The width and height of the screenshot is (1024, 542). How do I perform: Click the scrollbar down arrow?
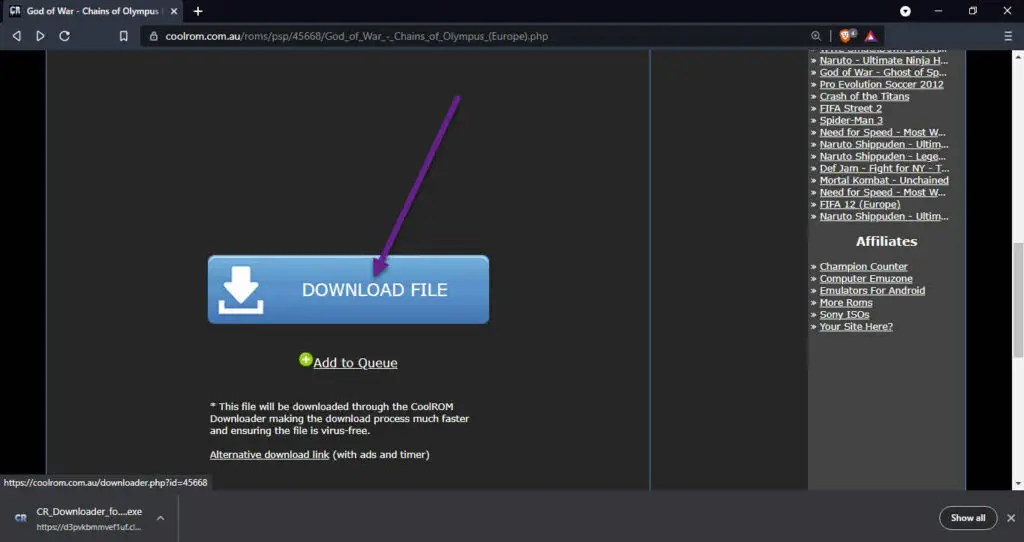(x=1018, y=484)
